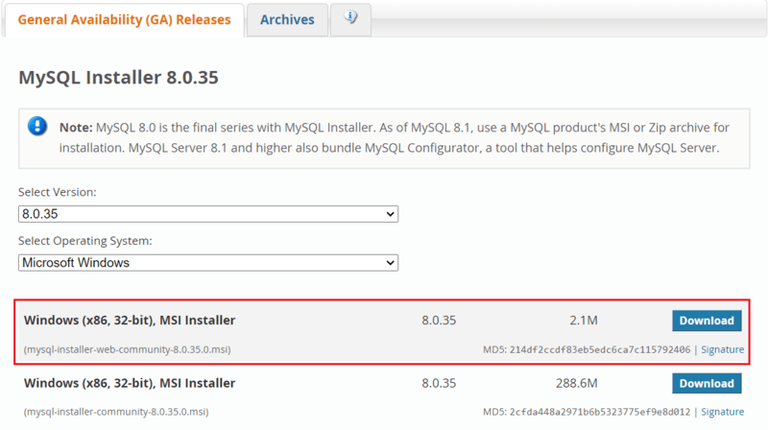Click the MSI Installer title in the 288.6M row
This screenshot has height=430, width=768.
[130, 383]
